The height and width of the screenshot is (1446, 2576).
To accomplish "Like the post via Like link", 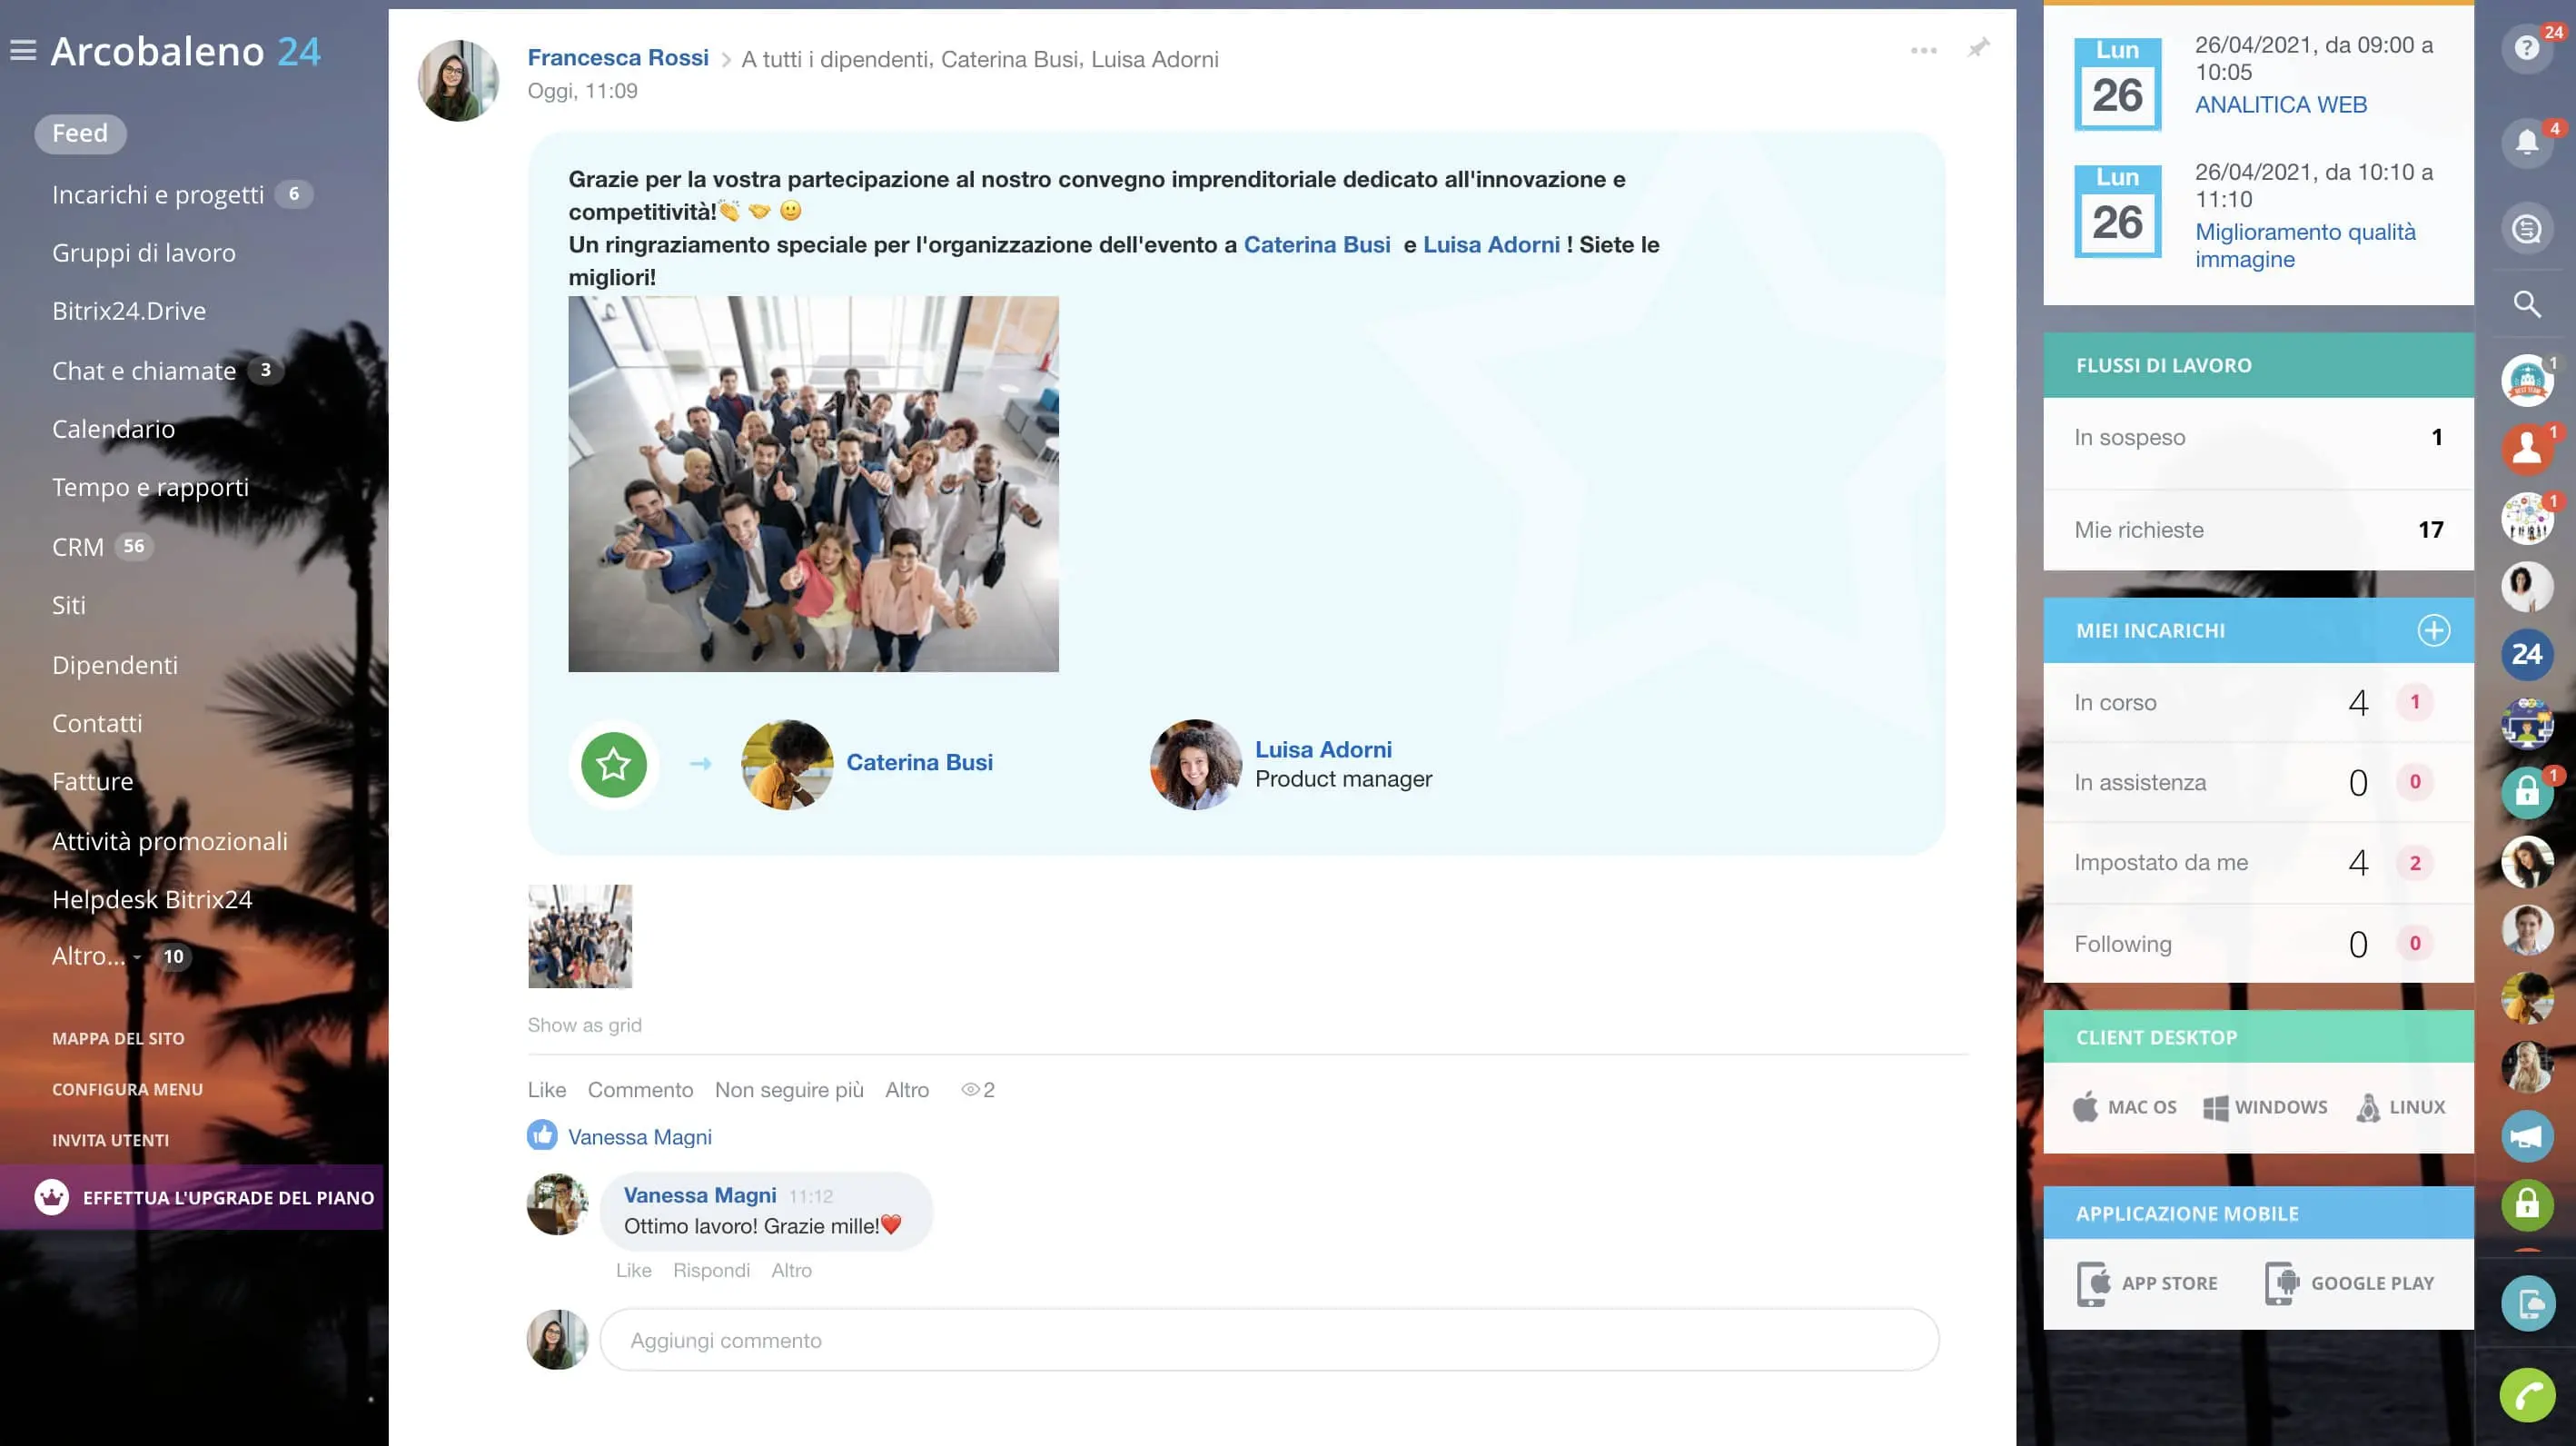I will coord(546,1090).
